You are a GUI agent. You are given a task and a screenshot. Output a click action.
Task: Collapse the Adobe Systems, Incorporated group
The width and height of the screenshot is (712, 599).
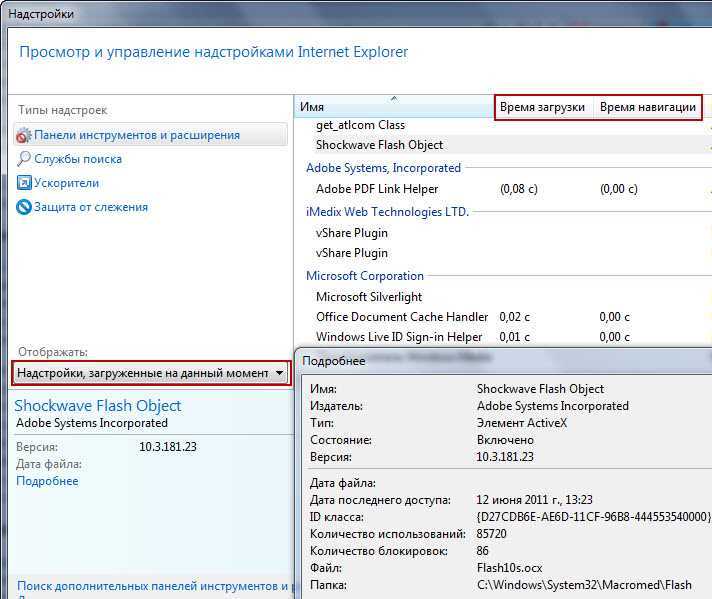pos(383,168)
